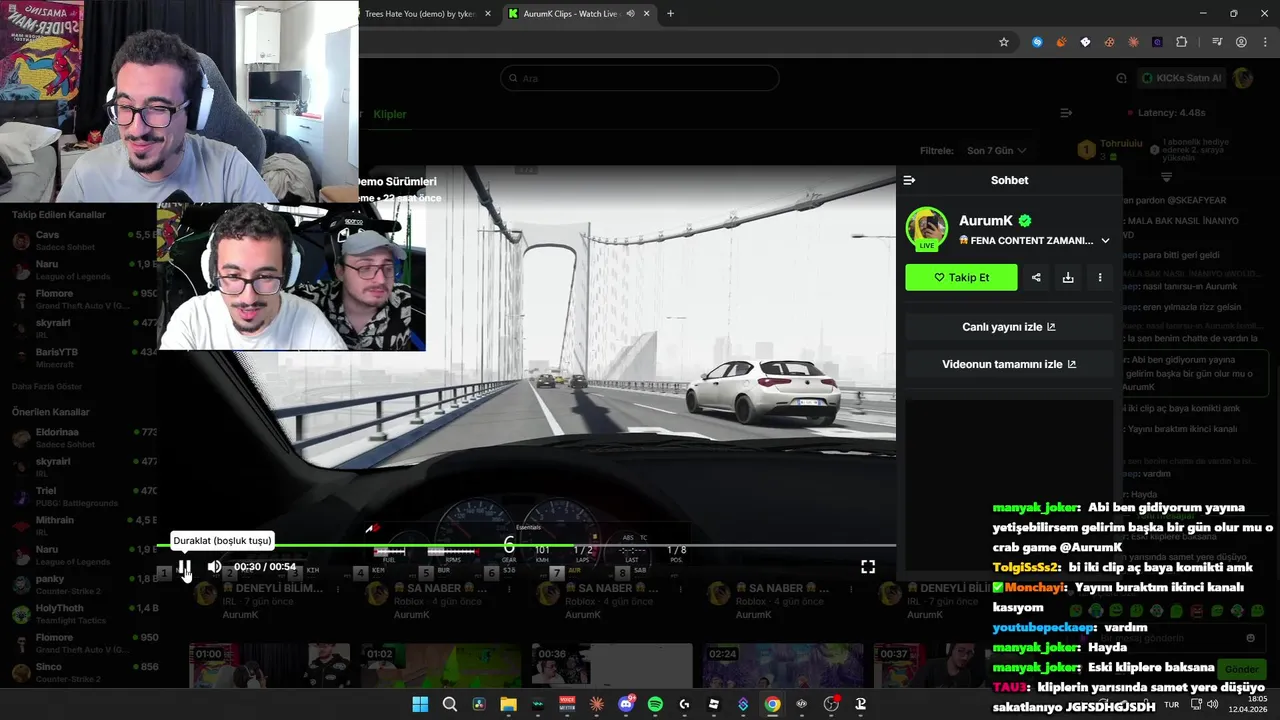The width and height of the screenshot is (1280, 720).
Task: Seek on the green clip progress bar
Action: (526, 545)
